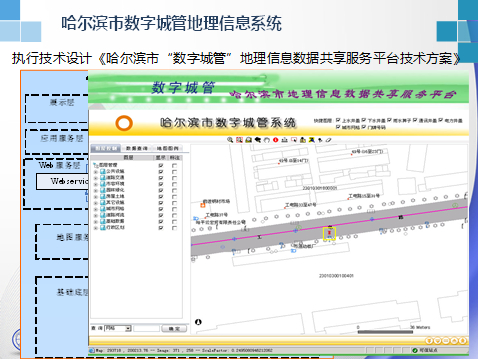This screenshot has width=480, height=361.
Task: Click the north arrow compass icon
Action: tap(198, 322)
